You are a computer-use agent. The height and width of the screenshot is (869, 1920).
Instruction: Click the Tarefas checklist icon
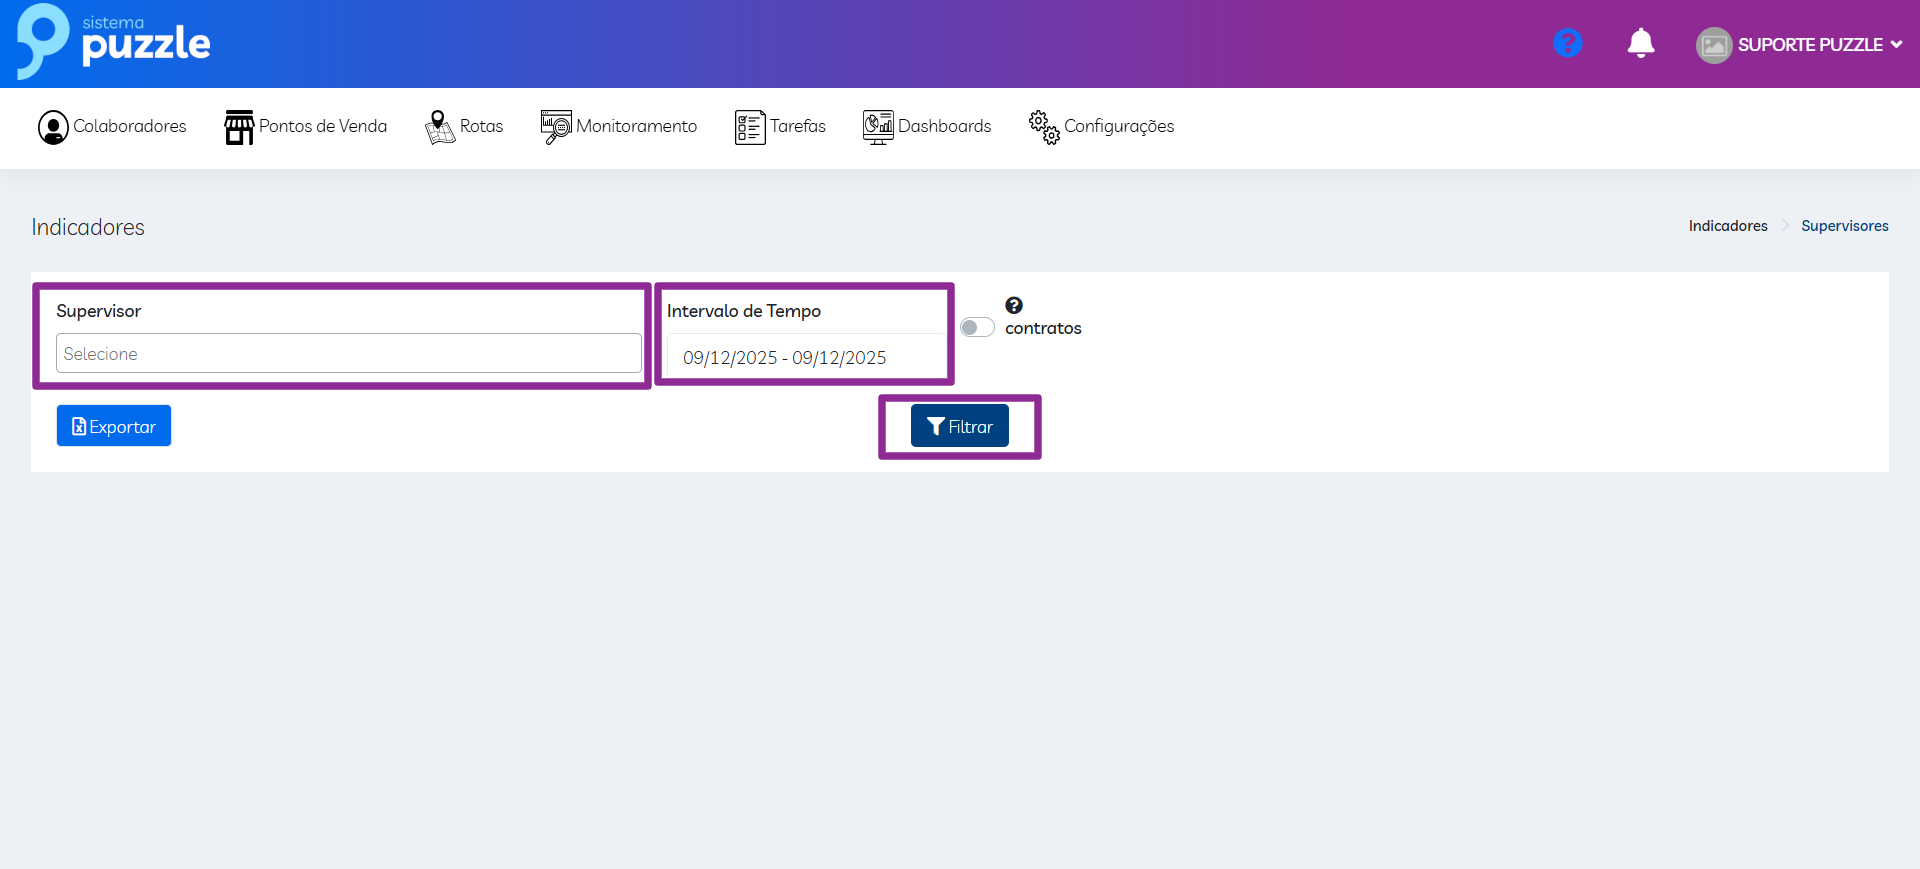coord(749,127)
